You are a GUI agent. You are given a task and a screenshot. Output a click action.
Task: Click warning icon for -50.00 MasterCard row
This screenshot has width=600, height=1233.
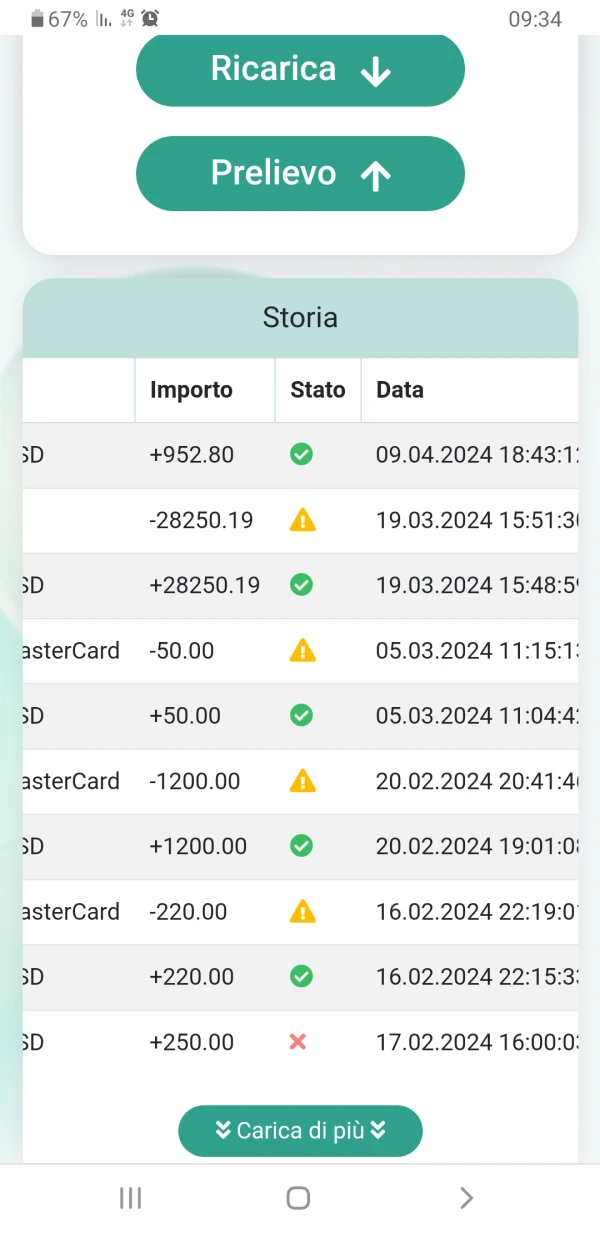(302, 651)
